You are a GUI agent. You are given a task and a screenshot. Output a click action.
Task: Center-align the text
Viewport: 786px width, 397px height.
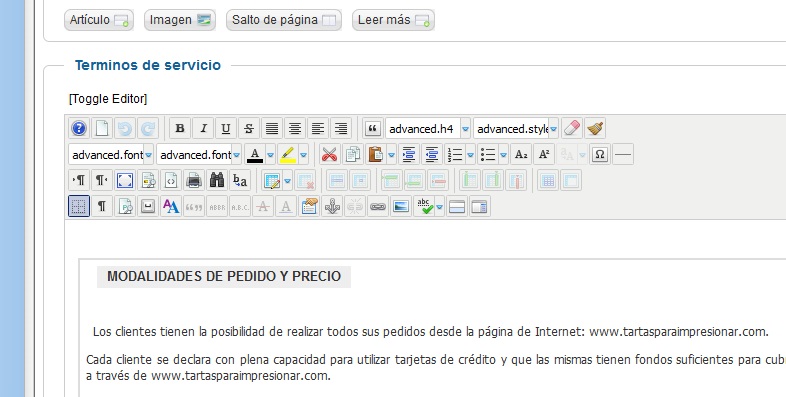coord(295,129)
